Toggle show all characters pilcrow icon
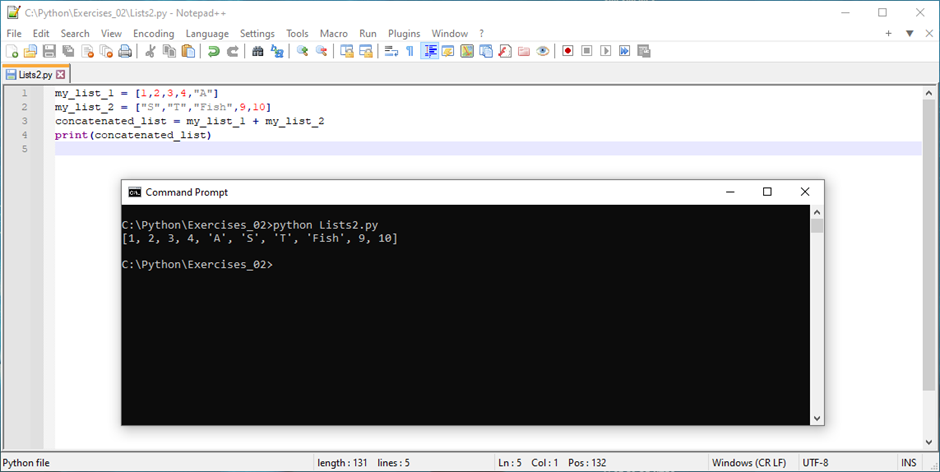The width and height of the screenshot is (940, 472). click(x=410, y=52)
